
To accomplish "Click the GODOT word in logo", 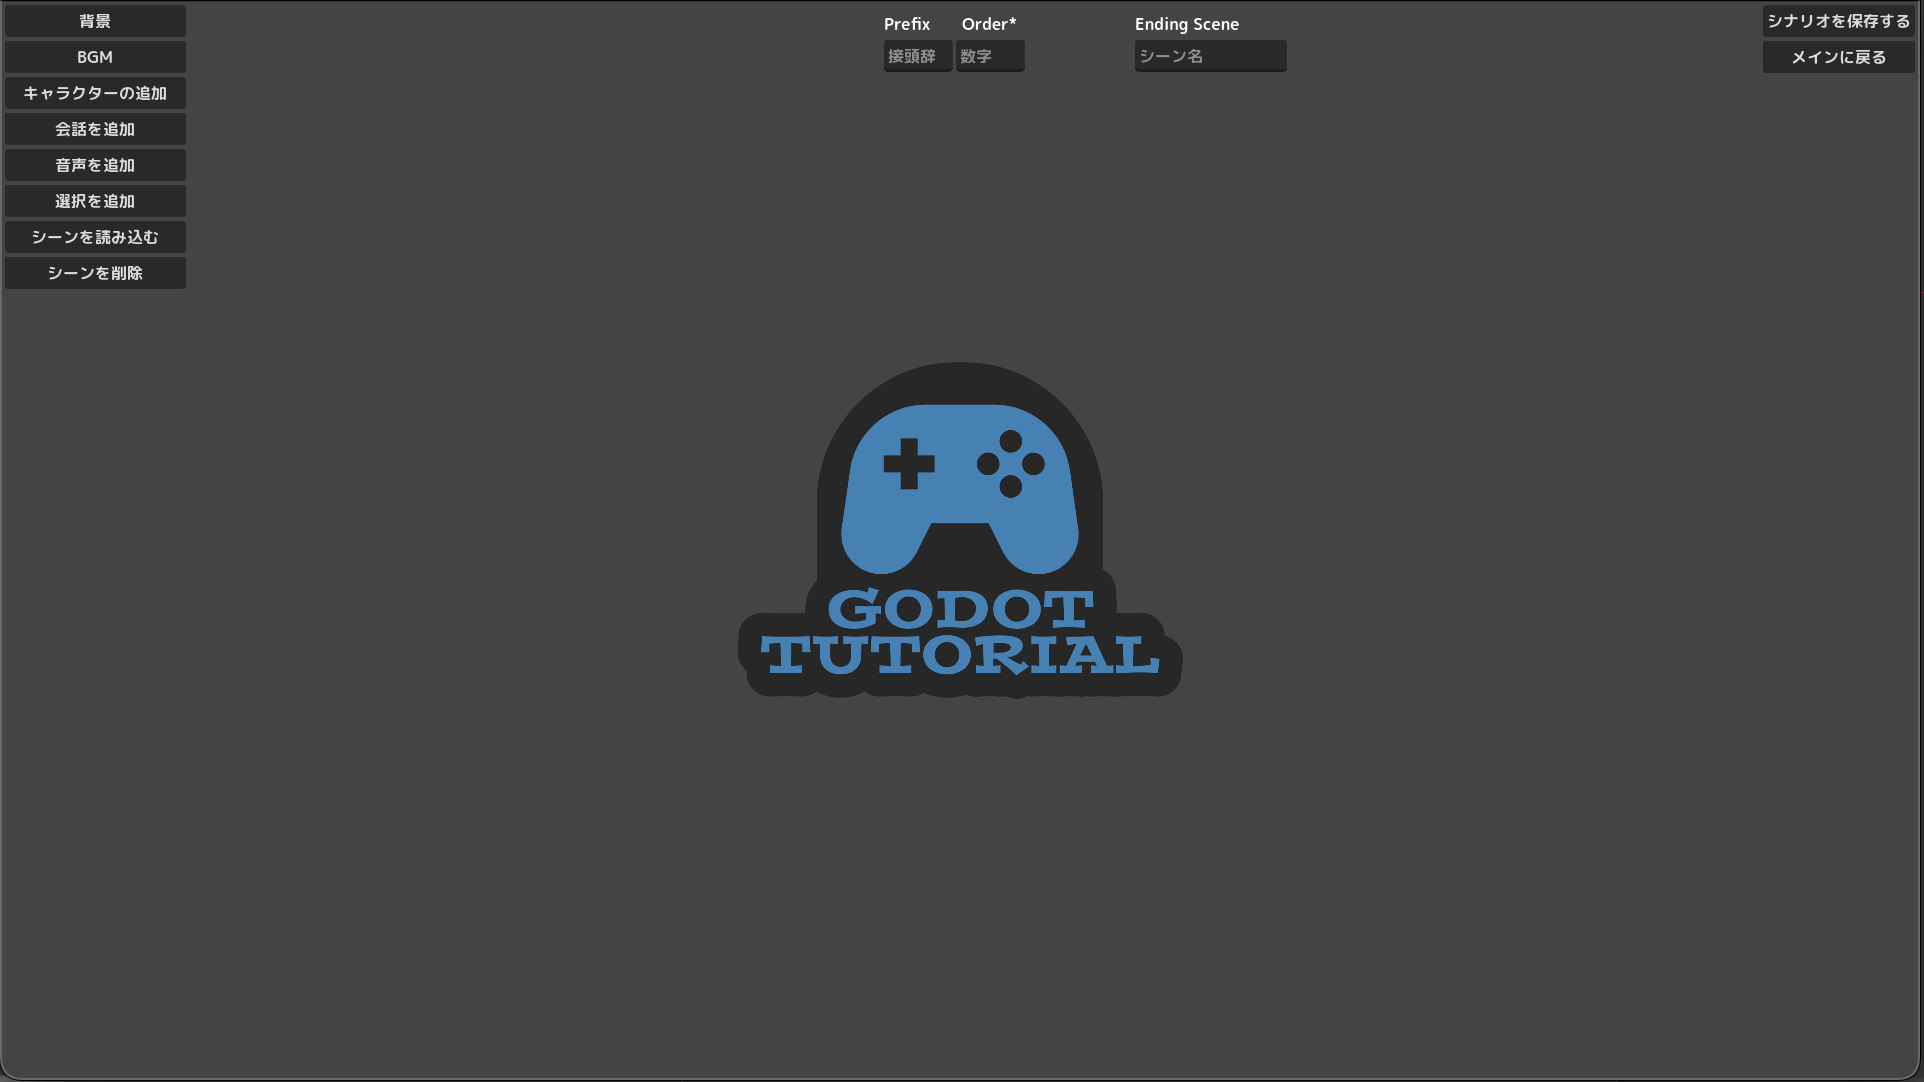I will point(960,609).
